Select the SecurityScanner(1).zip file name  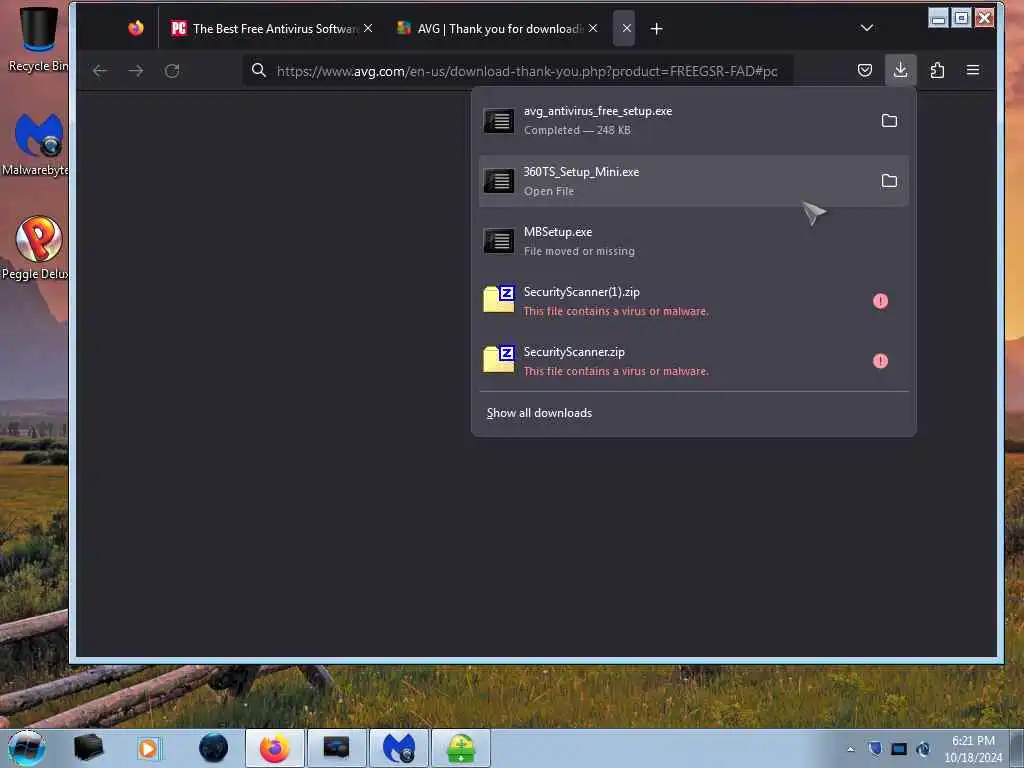(x=581, y=292)
